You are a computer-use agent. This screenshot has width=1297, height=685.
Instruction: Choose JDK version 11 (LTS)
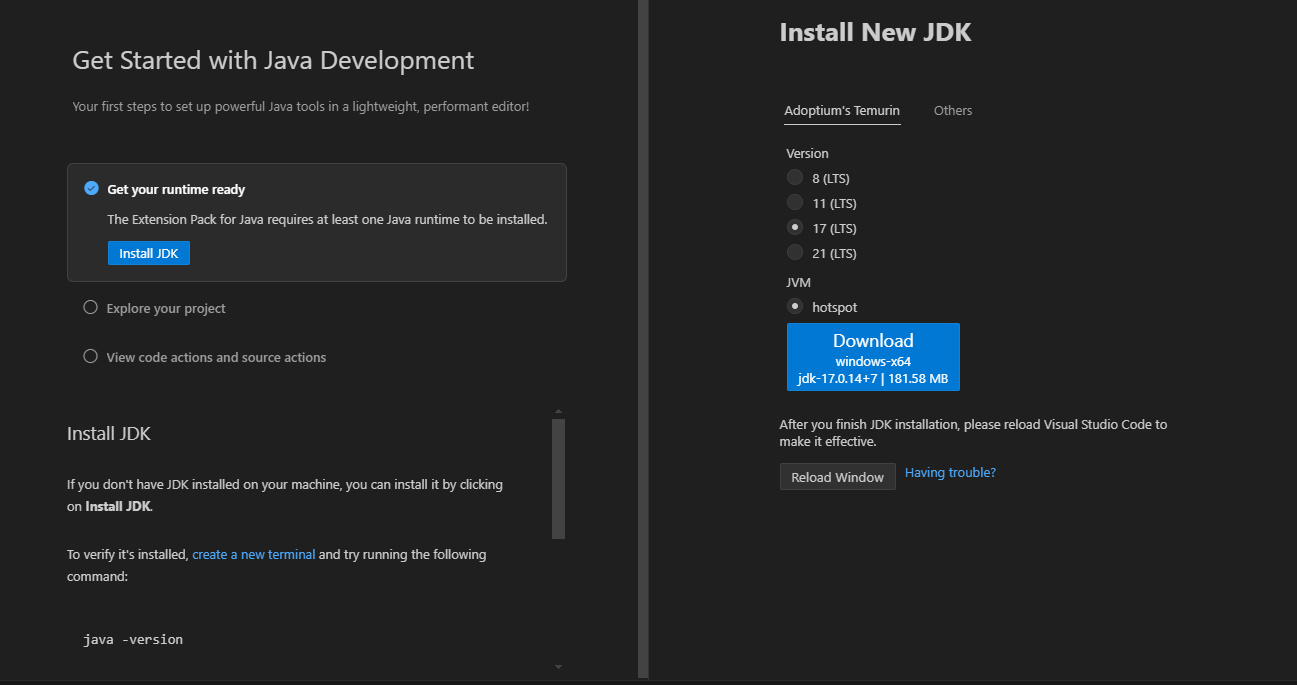795,202
